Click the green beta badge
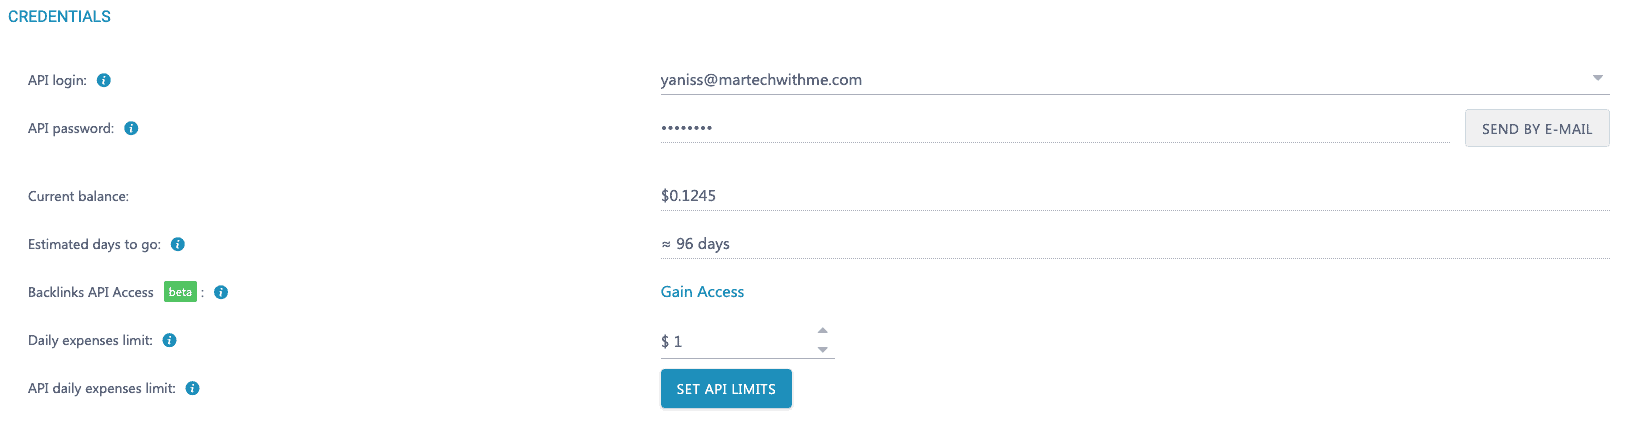The width and height of the screenshot is (1639, 429). pyautogui.click(x=180, y=292)
